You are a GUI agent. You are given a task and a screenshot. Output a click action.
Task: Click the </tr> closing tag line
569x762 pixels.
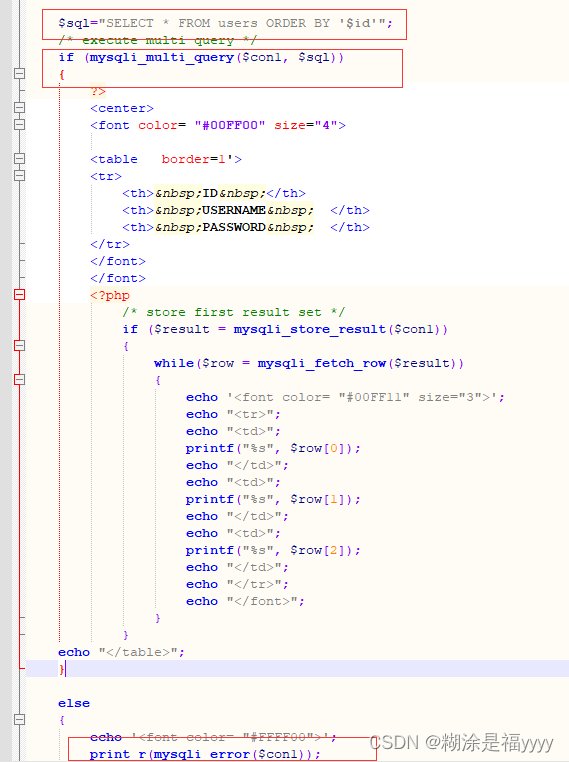coord(110,244)
